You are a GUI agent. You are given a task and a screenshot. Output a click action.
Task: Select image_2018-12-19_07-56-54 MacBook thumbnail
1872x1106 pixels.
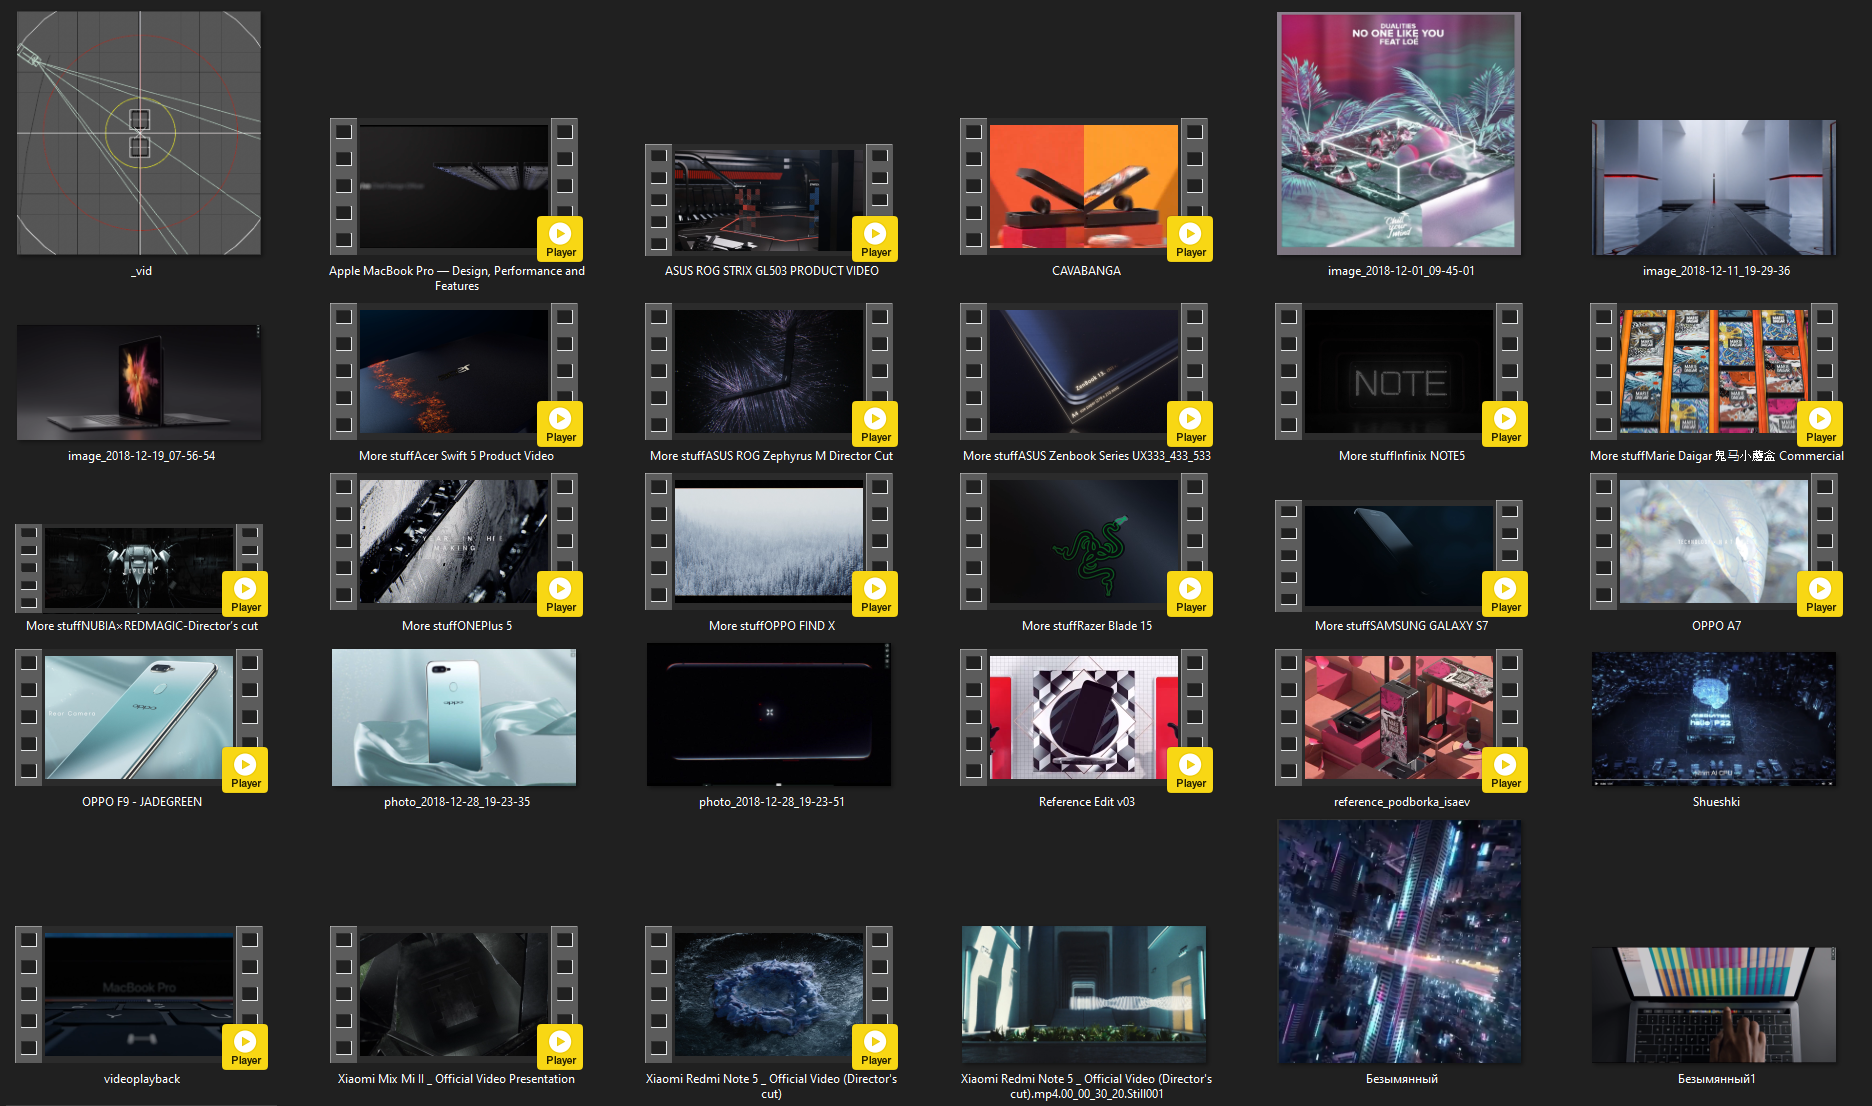pos(139,382)
